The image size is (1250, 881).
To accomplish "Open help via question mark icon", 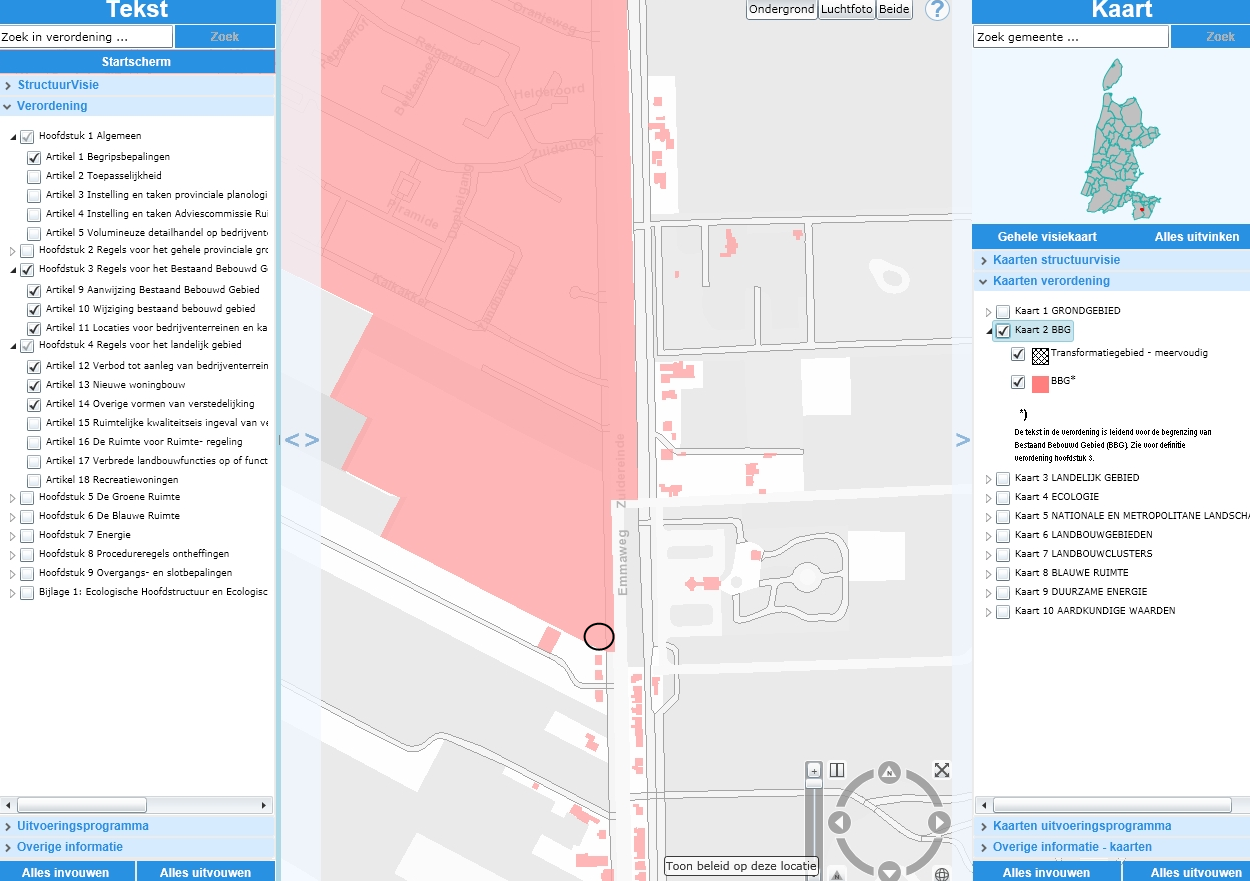I will (x=937, y=10).
